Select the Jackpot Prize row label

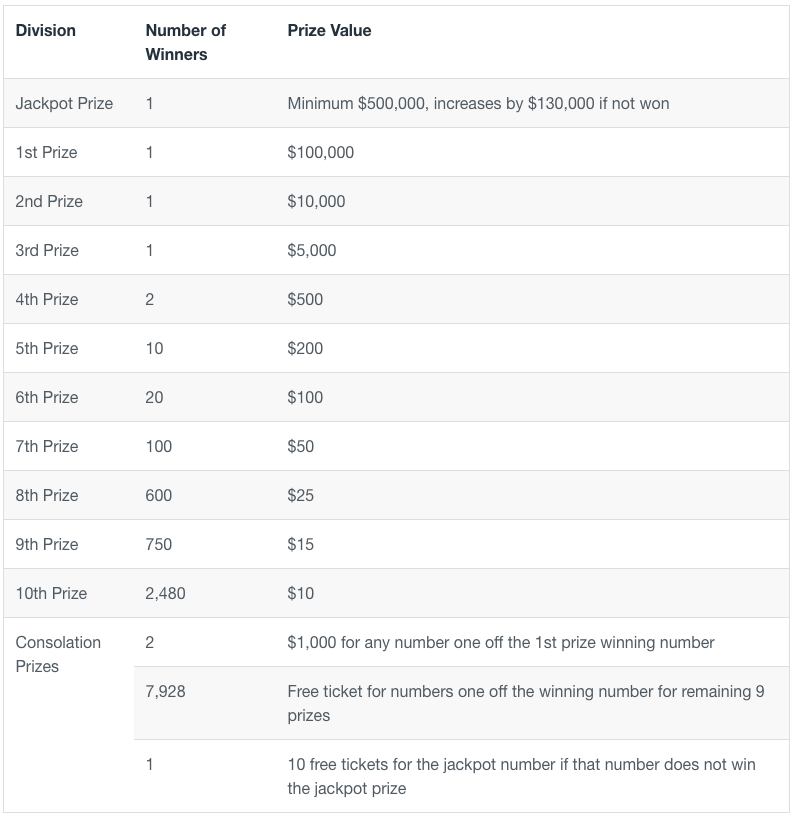pos(64,104)
